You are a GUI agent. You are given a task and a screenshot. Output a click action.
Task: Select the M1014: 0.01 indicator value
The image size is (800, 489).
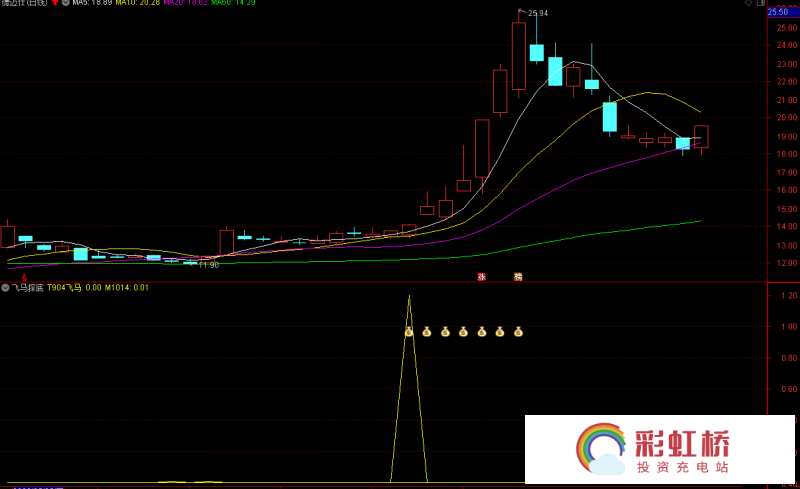pyautogui.click(x=127, y=288)
